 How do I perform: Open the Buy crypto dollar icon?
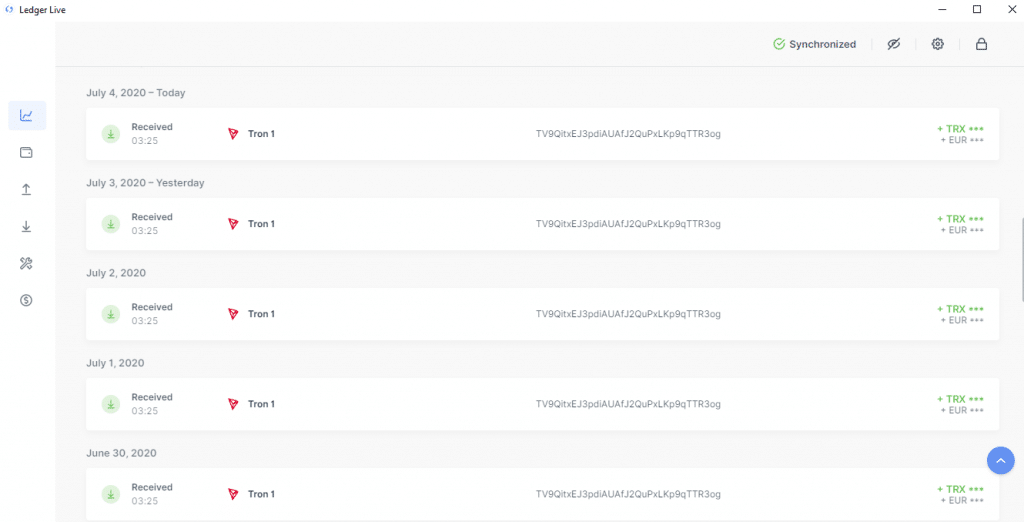click(27, 301)
